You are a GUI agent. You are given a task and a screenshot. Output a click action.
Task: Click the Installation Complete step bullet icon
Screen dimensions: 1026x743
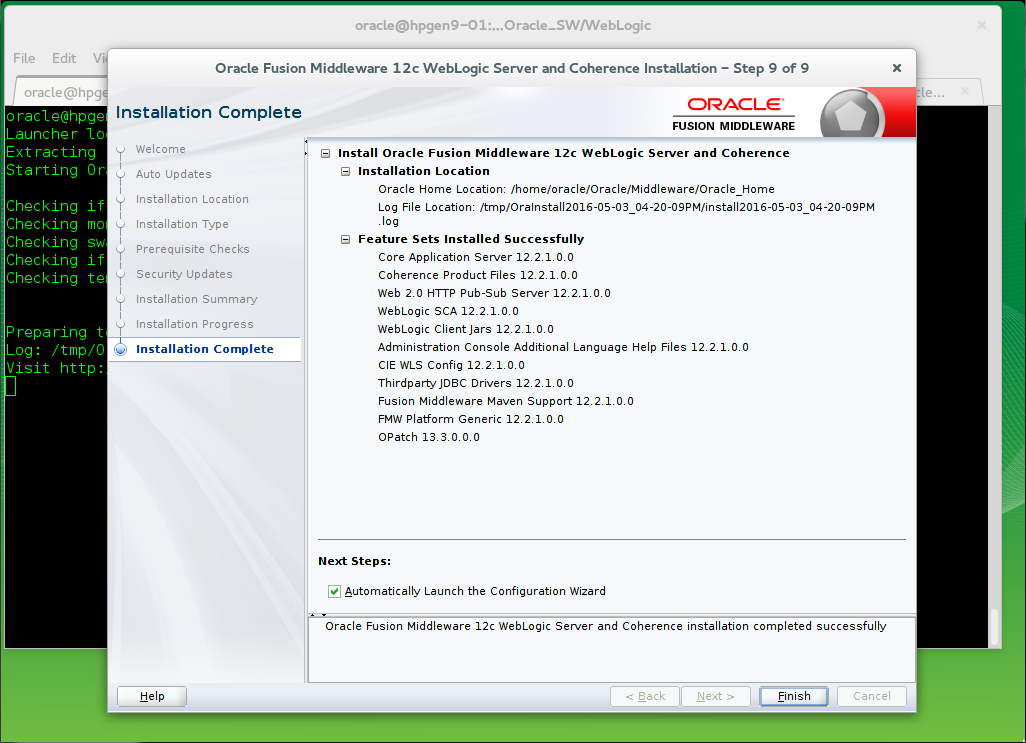point(121,349)
